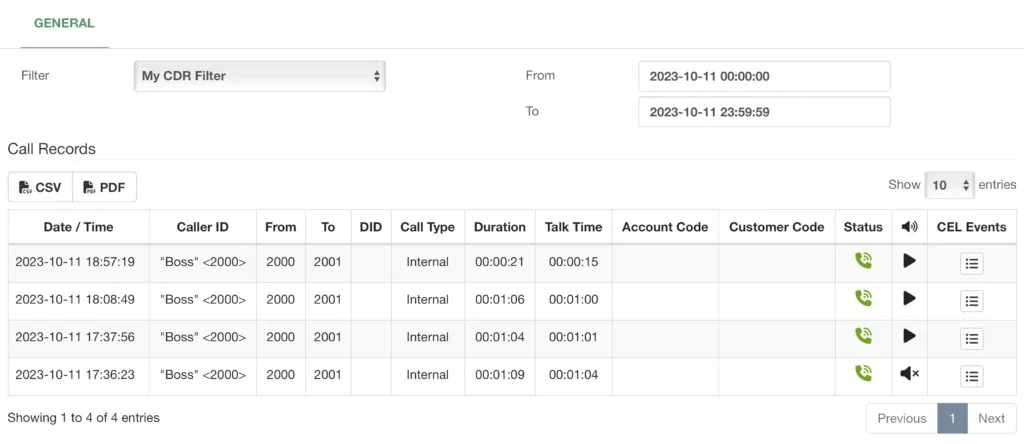Export call records as CSV
Image resolution: width=1024 pixels, height=444 pixels.
40,187
